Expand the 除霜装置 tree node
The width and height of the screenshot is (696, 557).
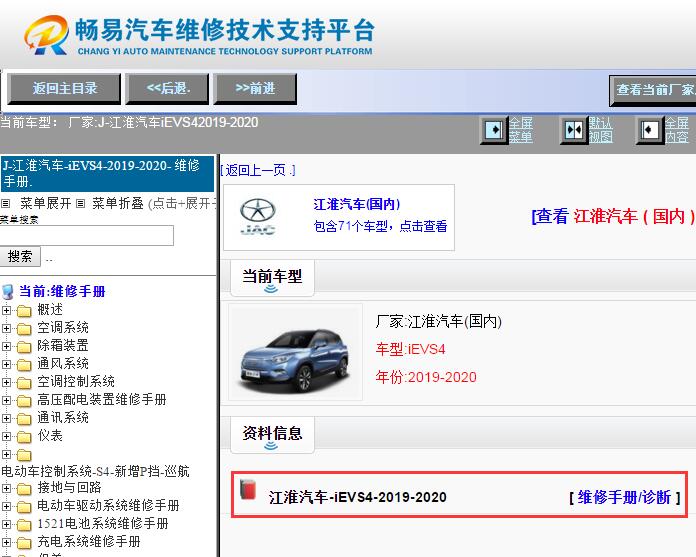coord(6,346)
